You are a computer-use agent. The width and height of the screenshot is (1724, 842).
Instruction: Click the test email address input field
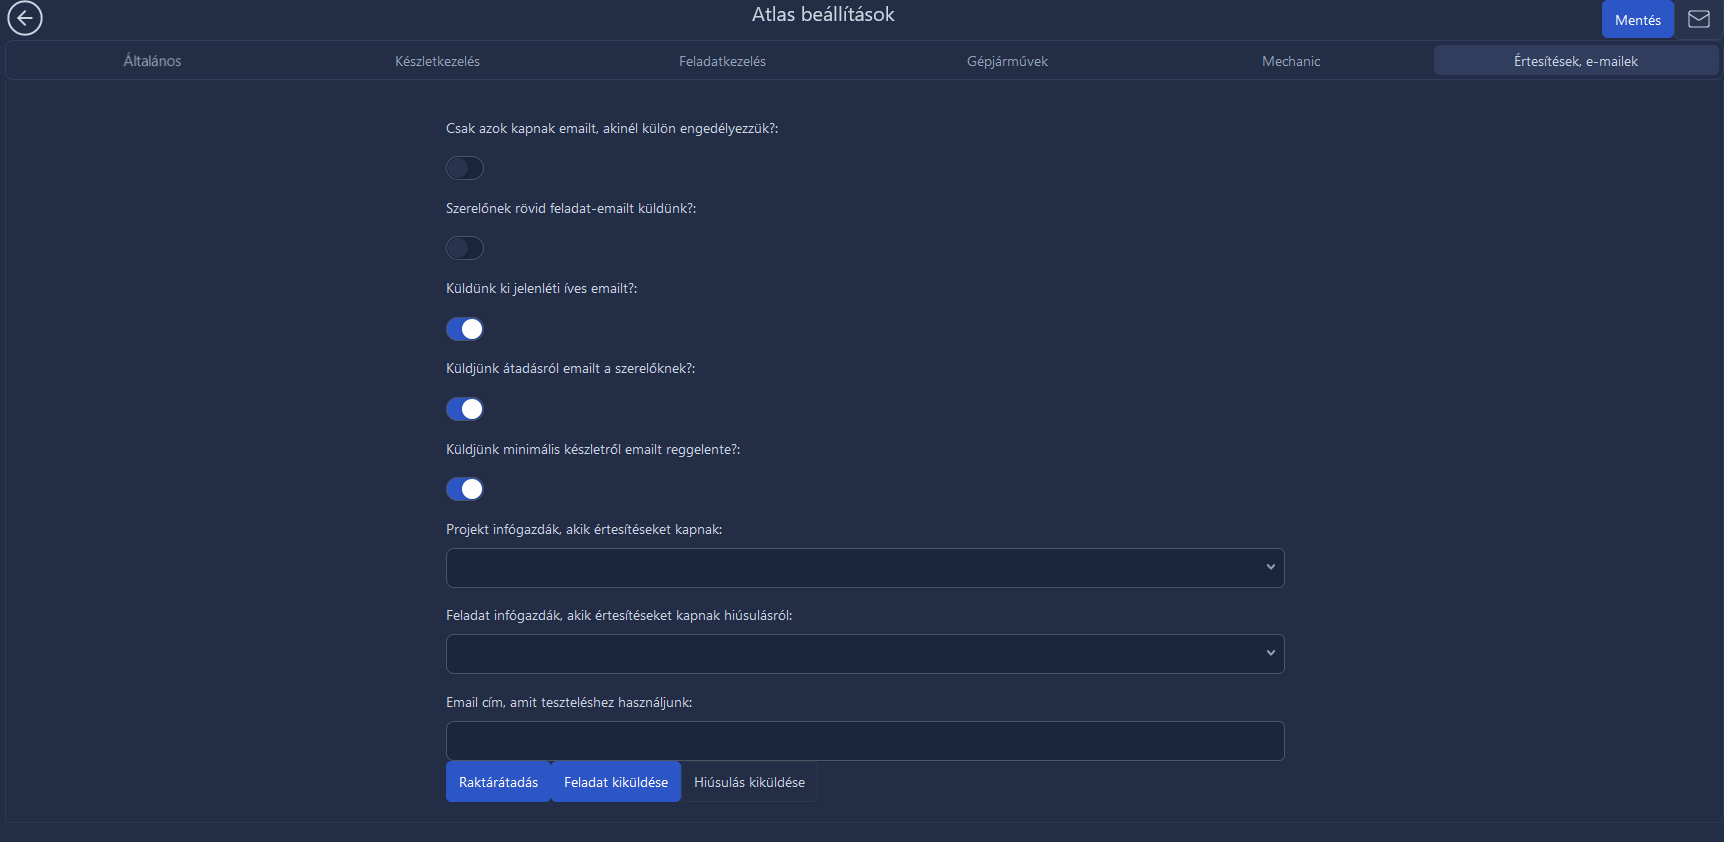tap(865, 741)
